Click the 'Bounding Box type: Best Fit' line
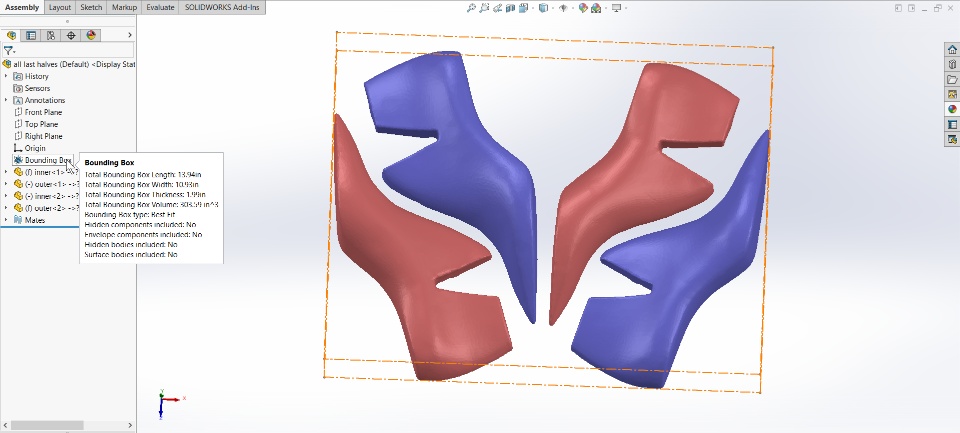This screenshot has width=960, height=433. pyautogui.click(x=132, y=215)
